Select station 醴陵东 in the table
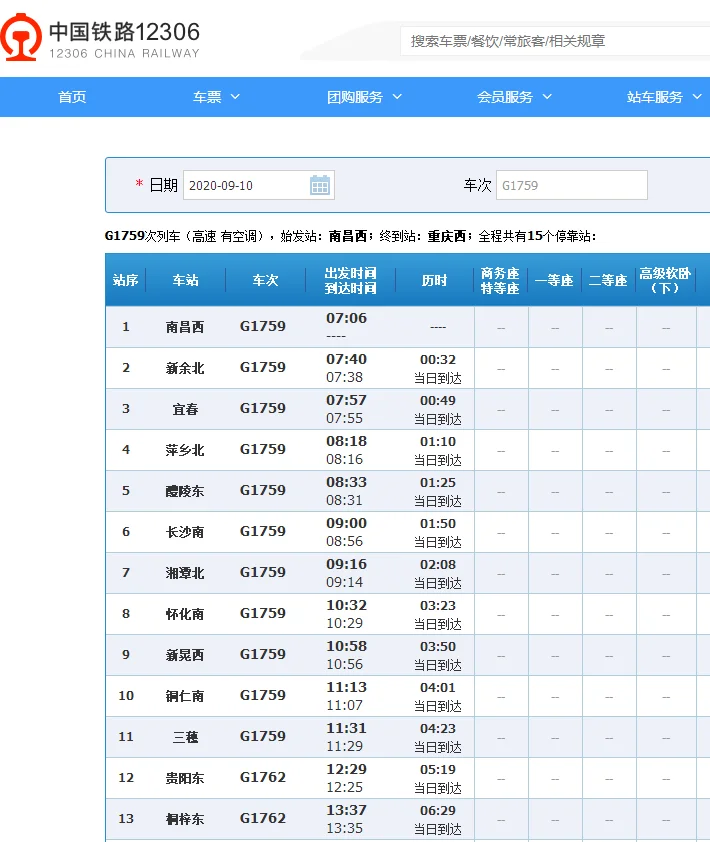Viewport: 710px width, 842px height. [185, 491]
